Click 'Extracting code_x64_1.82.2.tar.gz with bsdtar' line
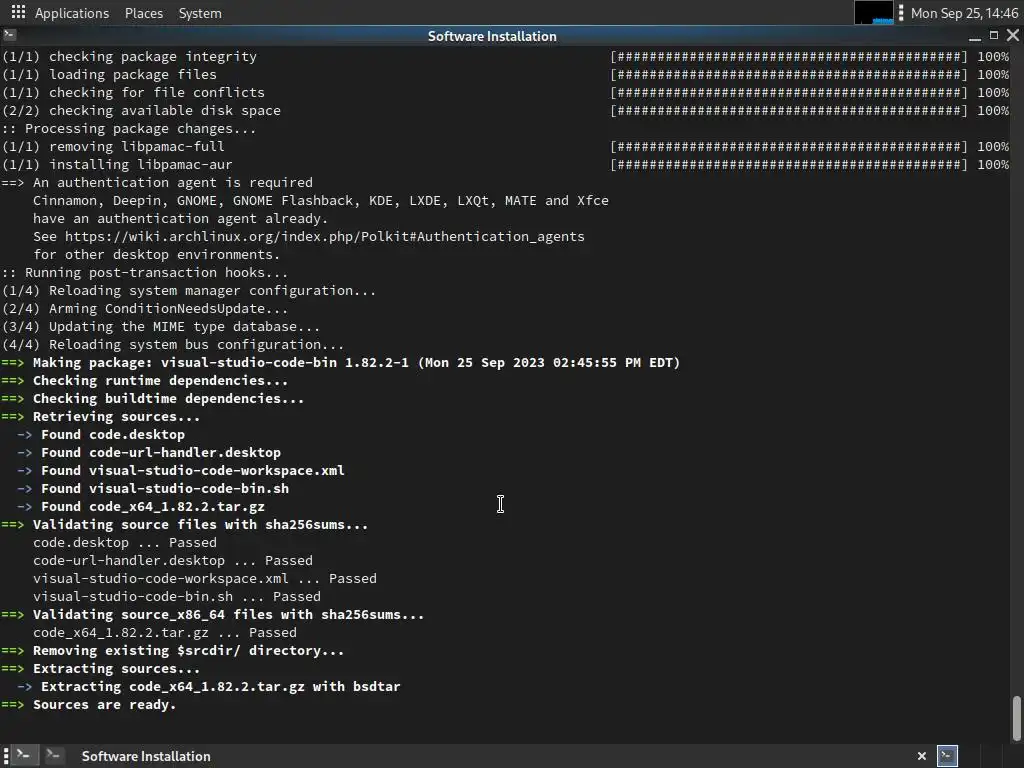Screen dimensions: 1024x768 (208, 686)
